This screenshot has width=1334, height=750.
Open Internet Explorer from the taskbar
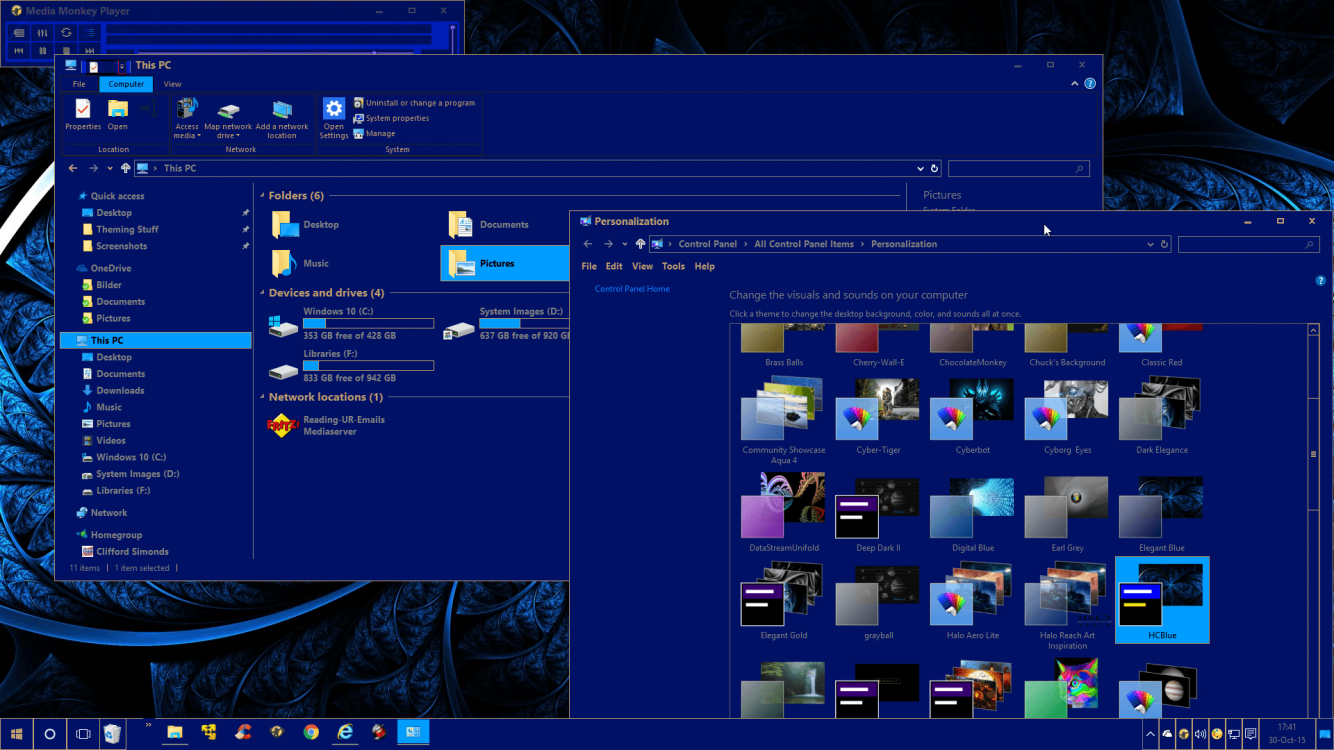click(x=345, y=733)
